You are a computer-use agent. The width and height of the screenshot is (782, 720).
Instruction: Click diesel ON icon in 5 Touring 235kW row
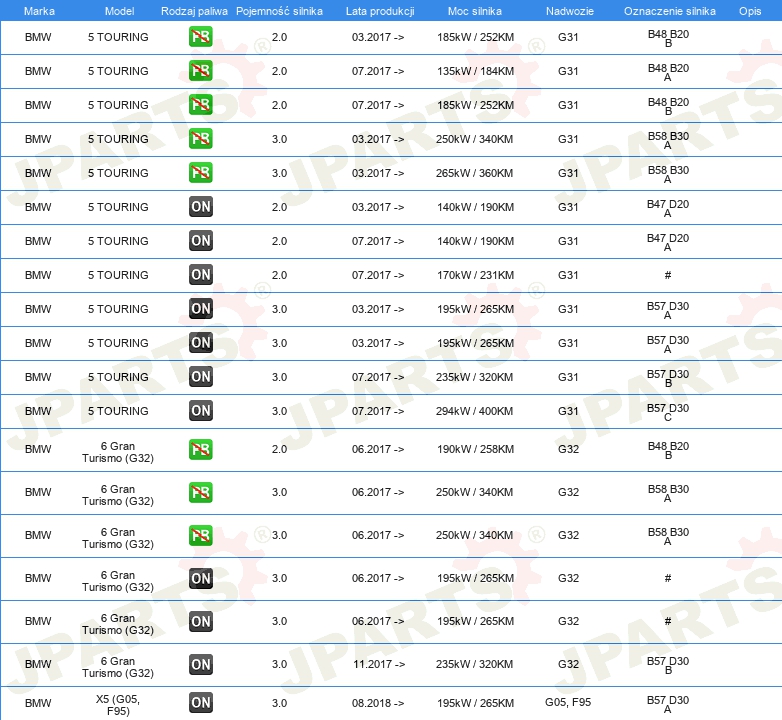(x=201, y=377)
